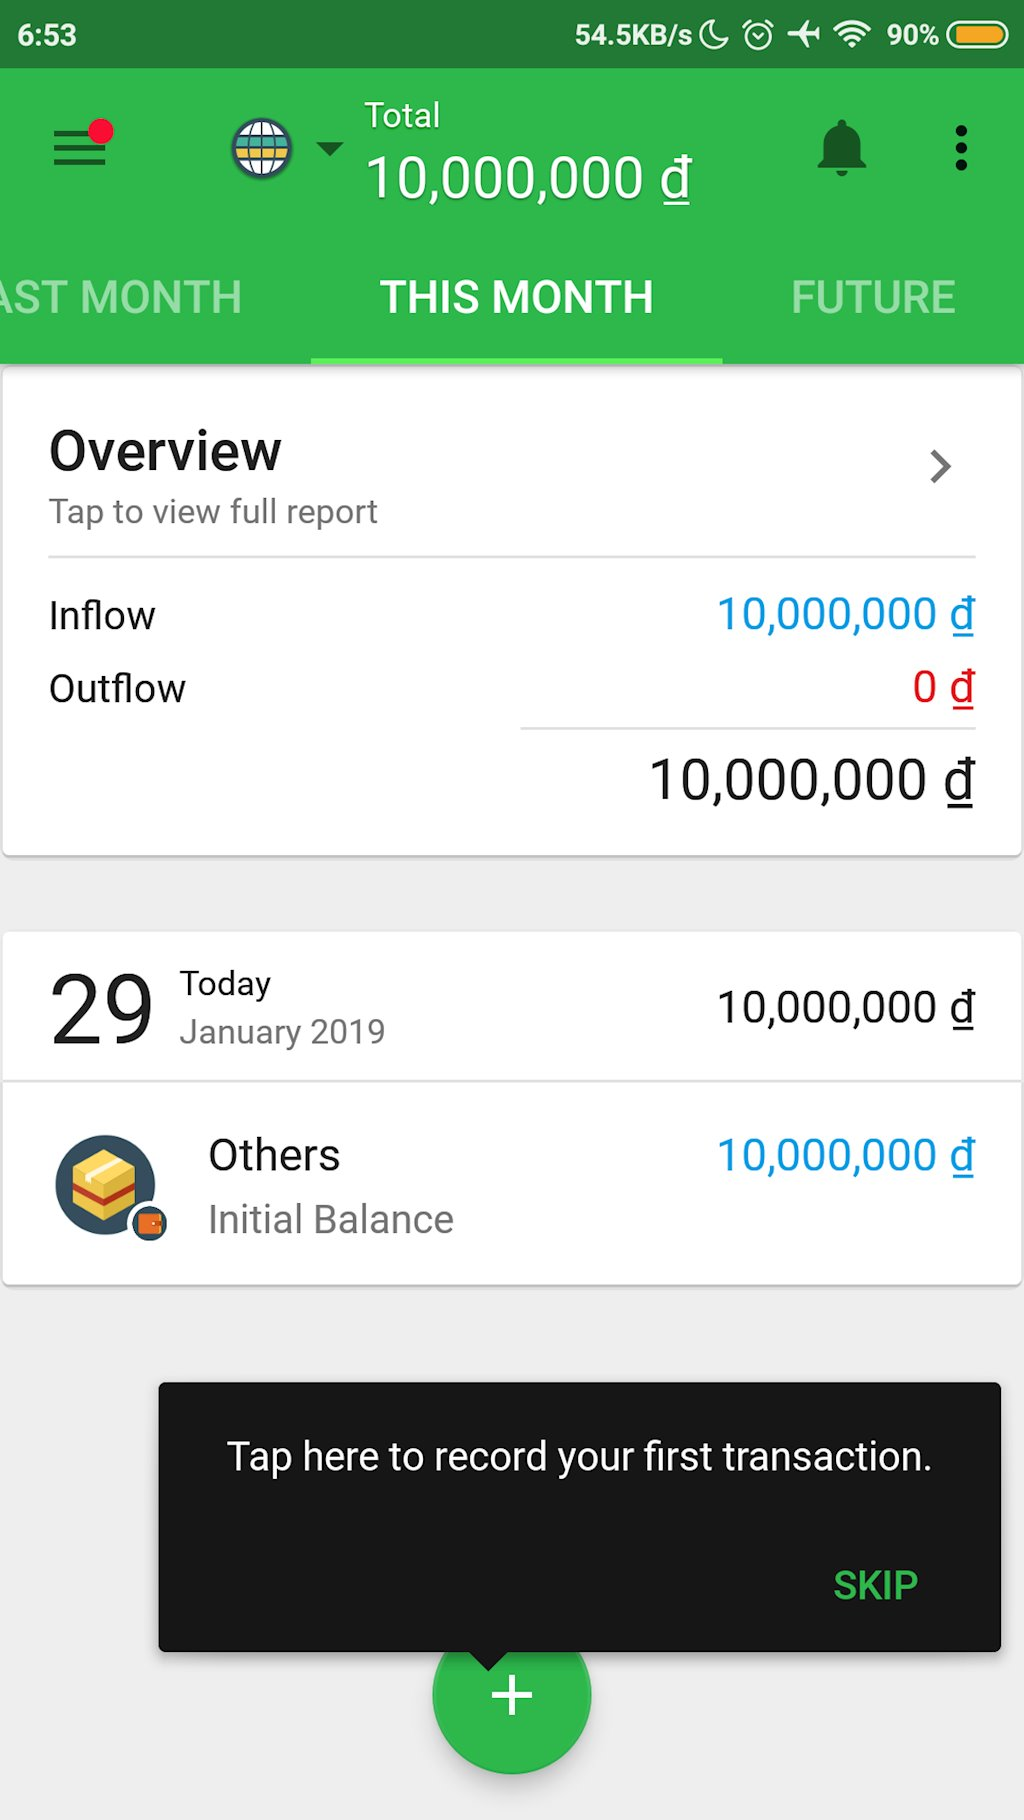
Task: Open full report via Overview chevron
Action: click(x=940, y=467)
